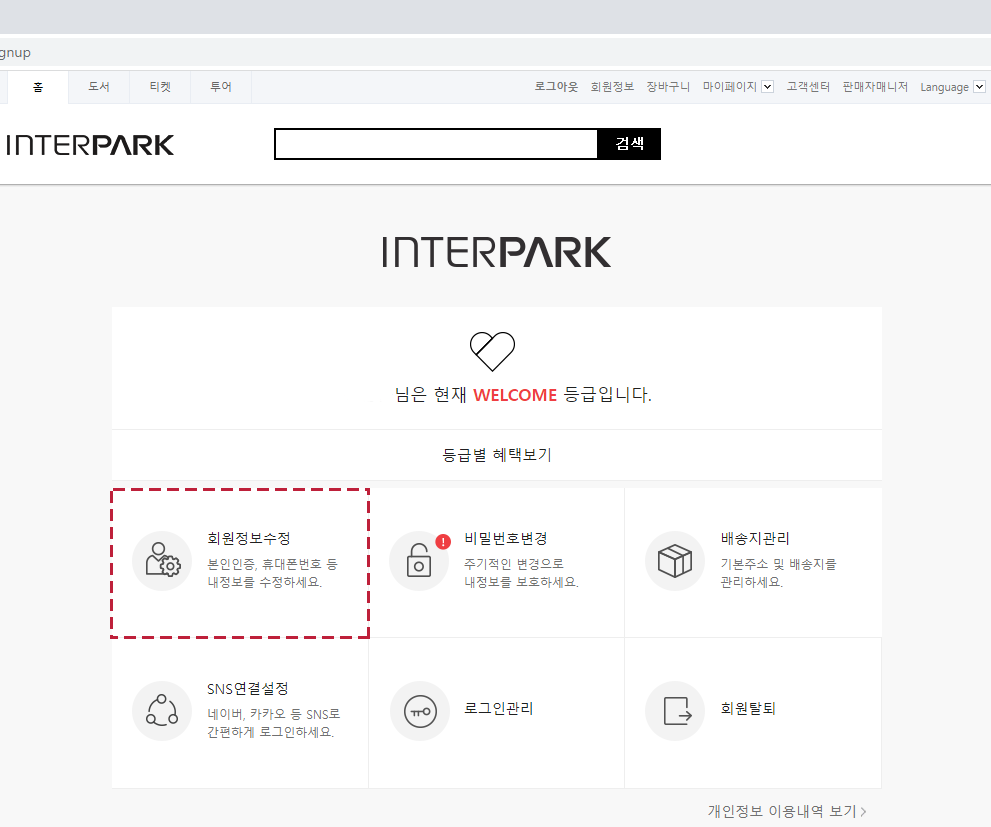Click the Language text link
This screenshot has width=991, height=827.
944,87
